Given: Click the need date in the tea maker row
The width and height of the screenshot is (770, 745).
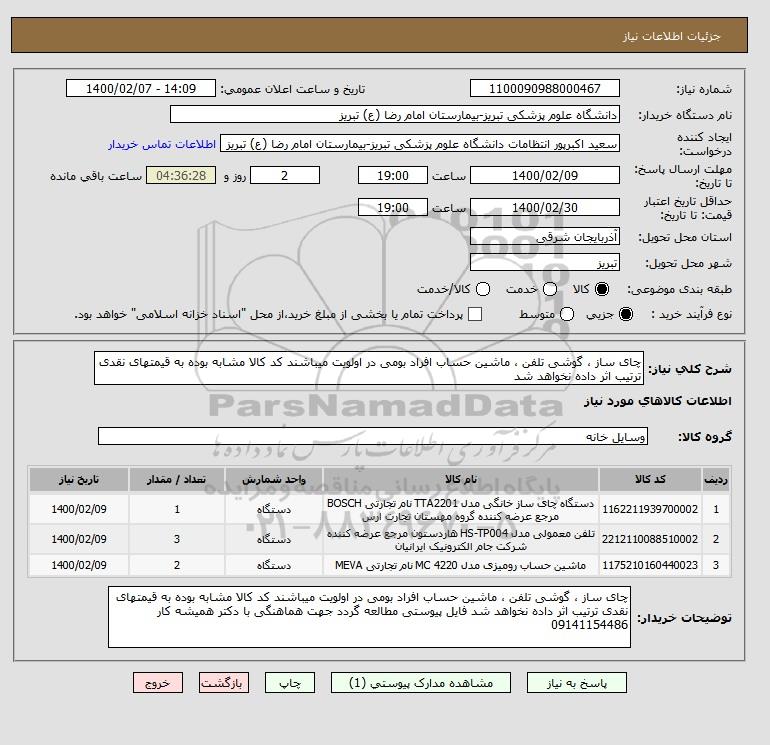Looking at the screenshot, I should tap(79, 509).
